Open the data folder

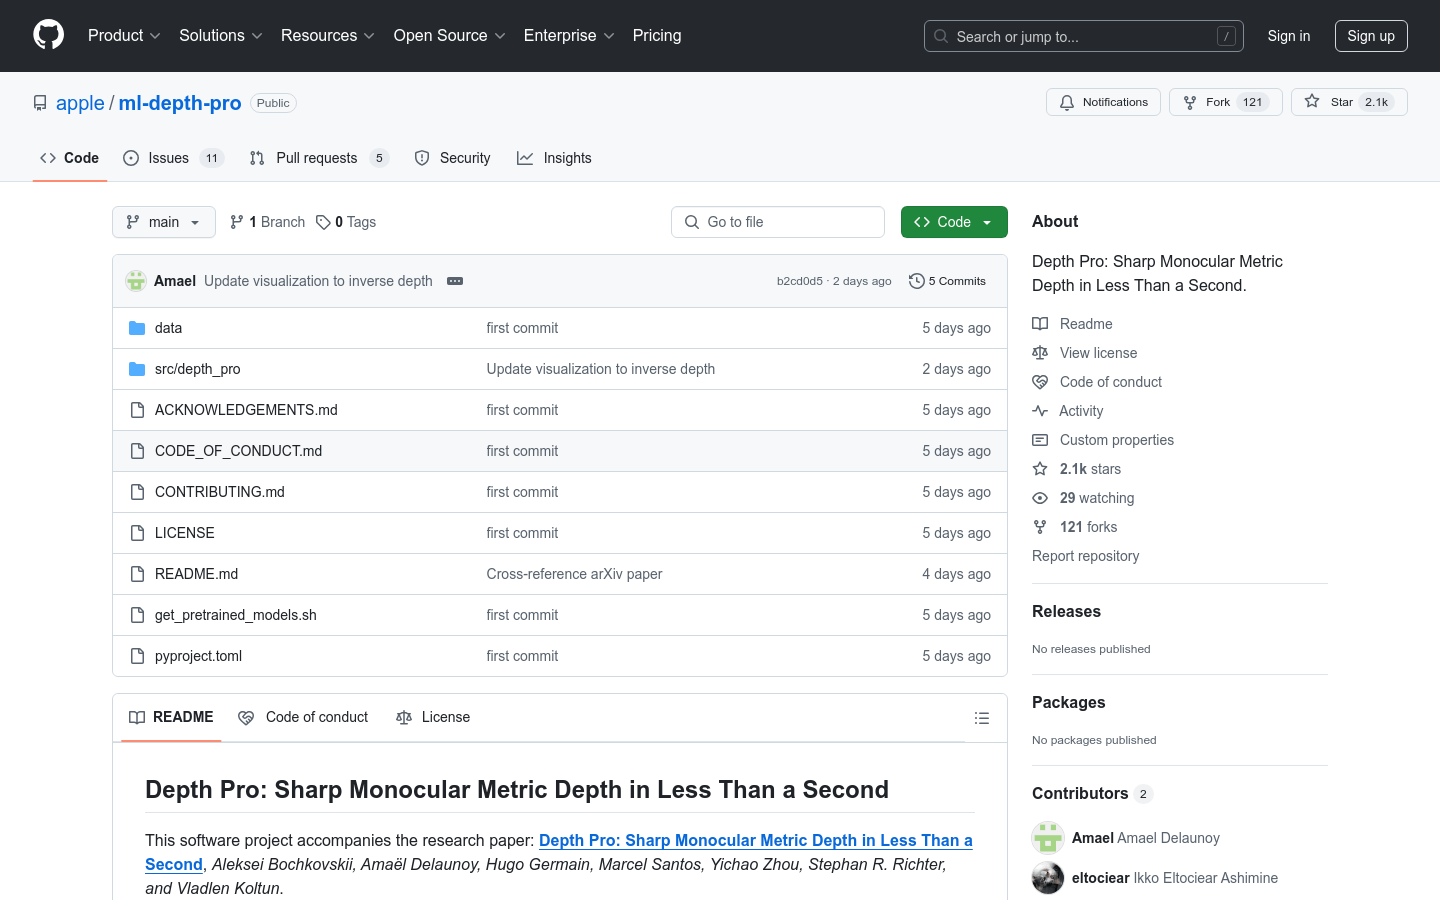coord(168,328)
